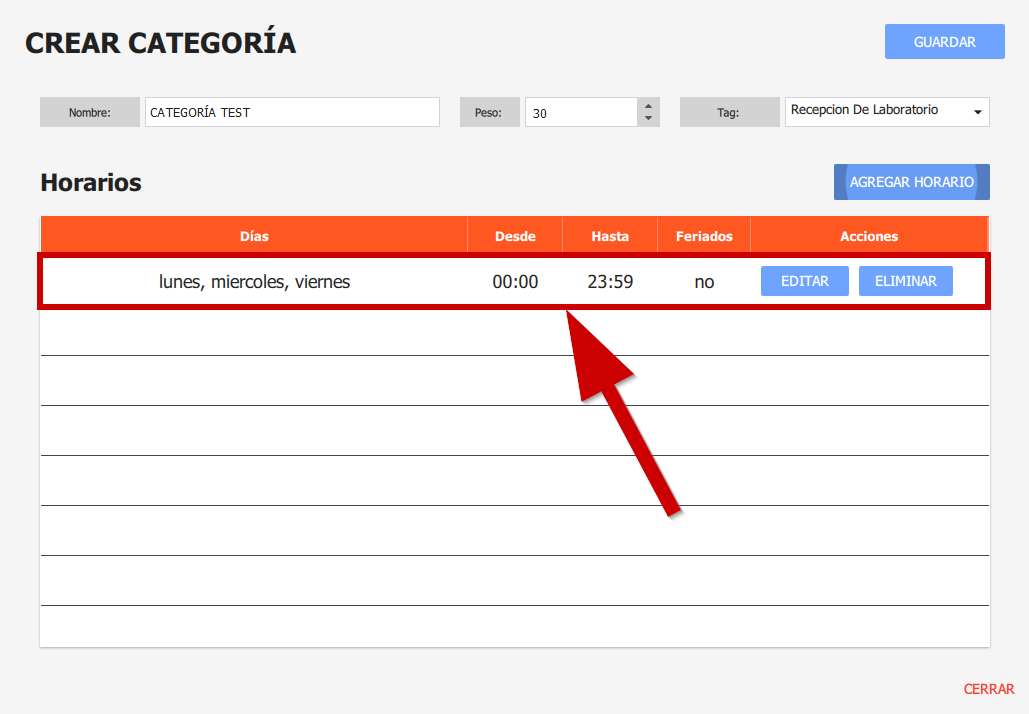Image resolution: width=1029 pixels, height=714 pixels.
Task: Select the 'lunes, miercoles, viernes' cell
Action: tap(254, 282)
